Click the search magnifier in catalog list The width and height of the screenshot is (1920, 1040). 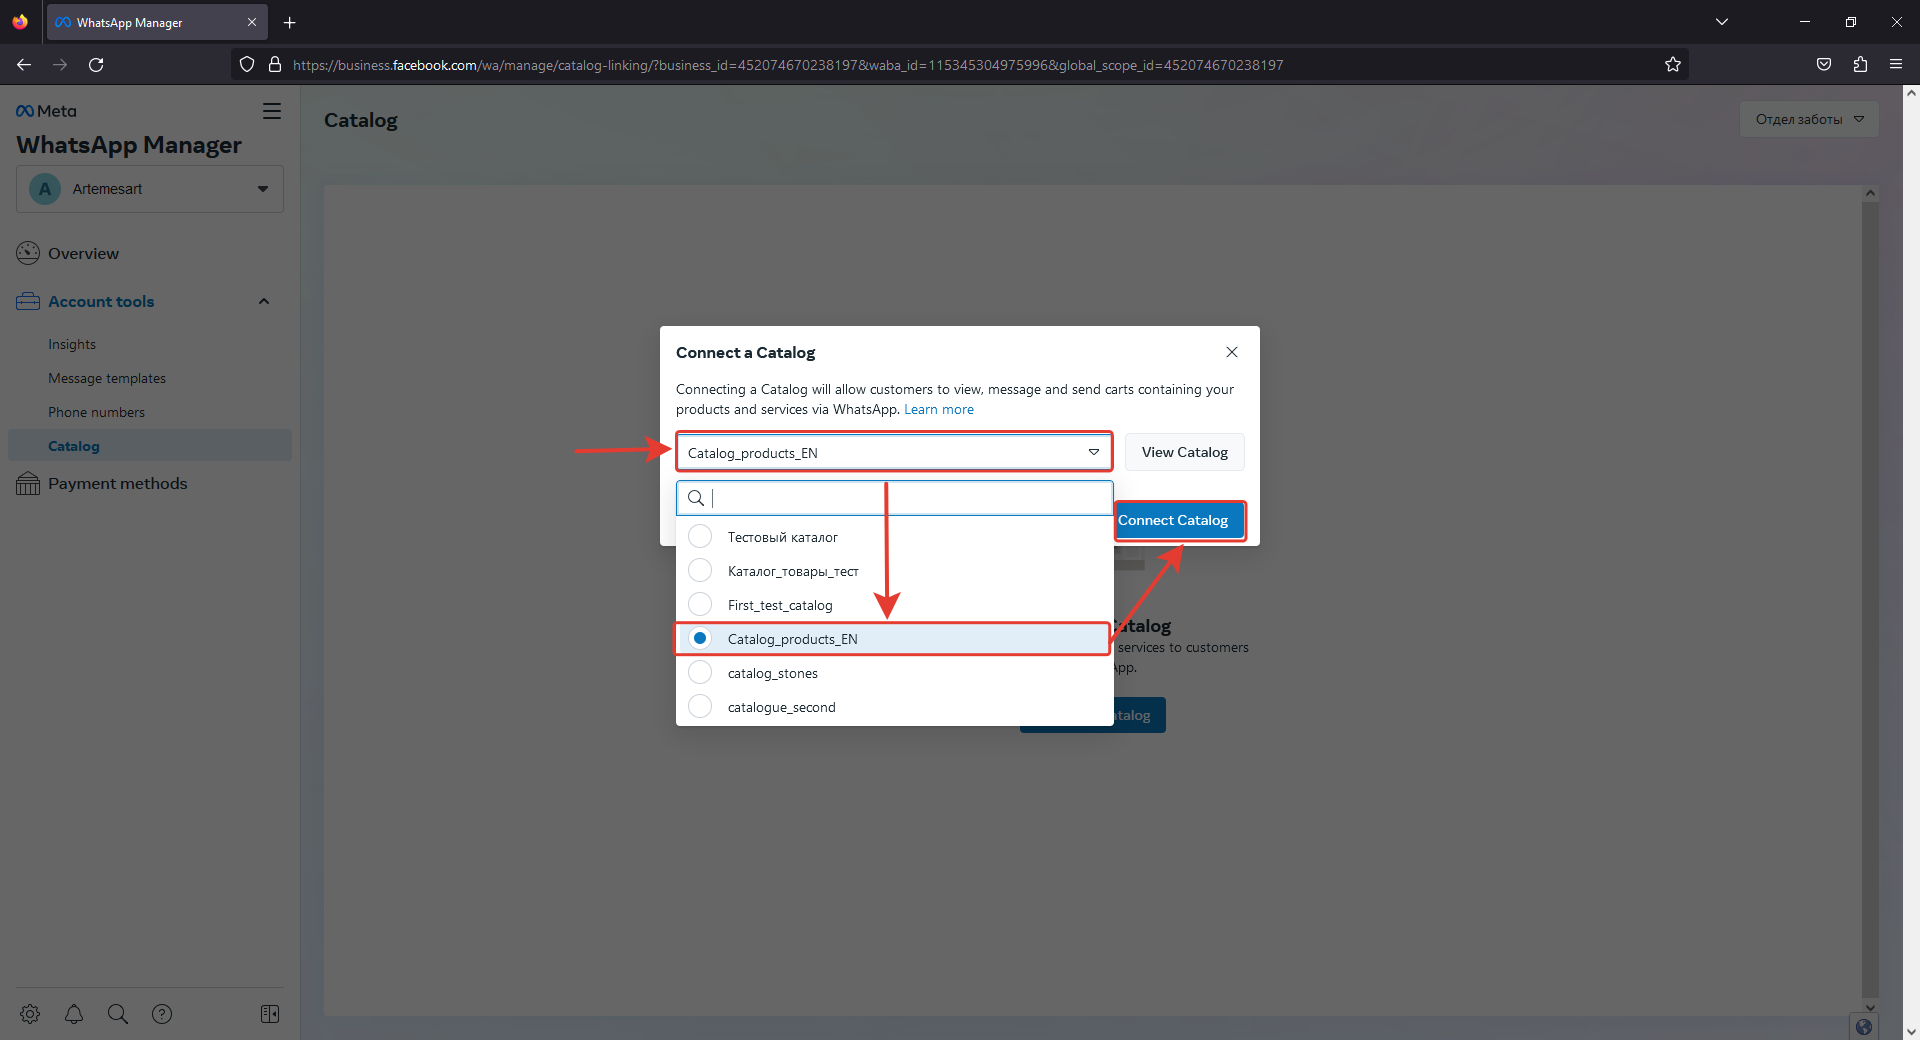pyautogui.click(x=696, y=498)
